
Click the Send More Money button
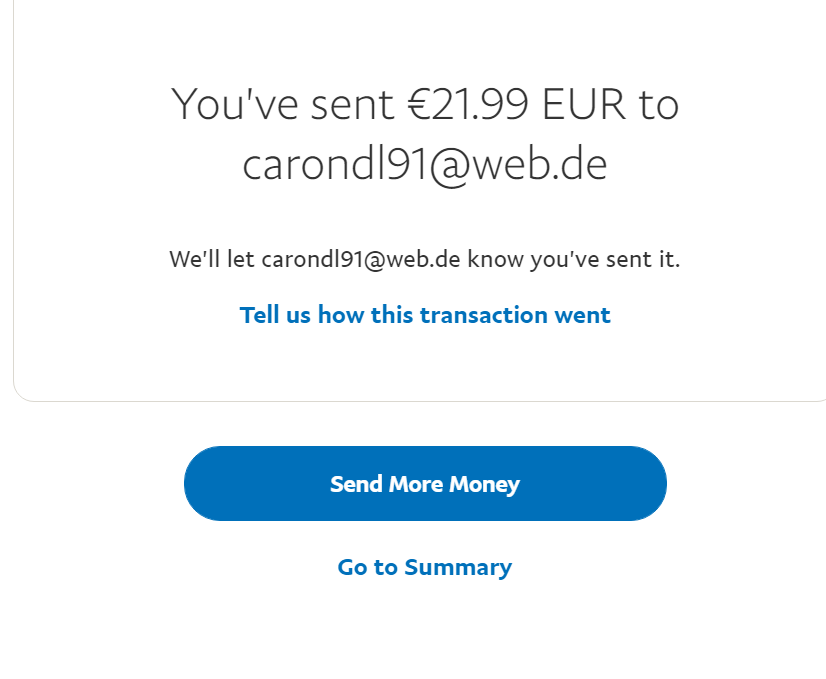pyautogui.click(x=425, y=484)
